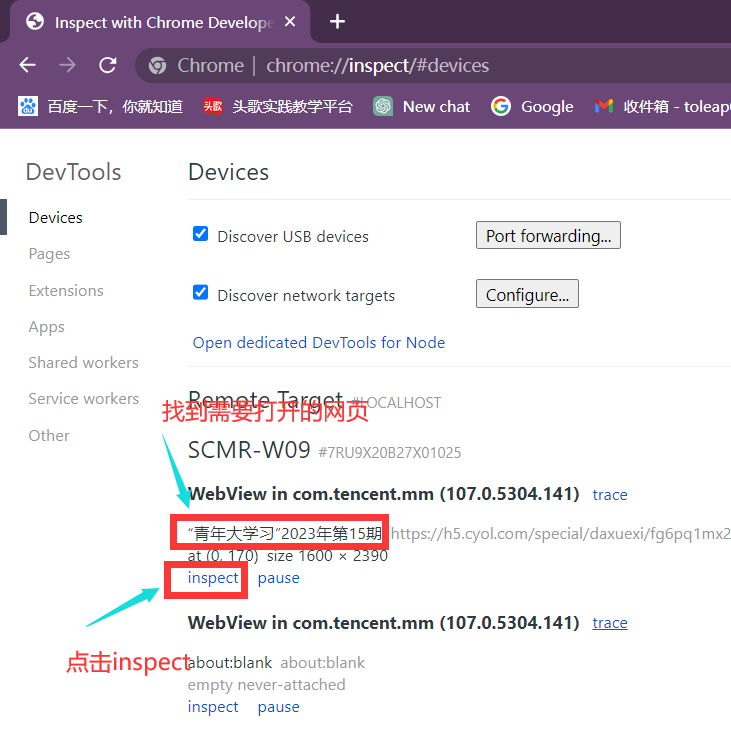
Task: Click the browser back arrow
Action: tap(28, 65)
